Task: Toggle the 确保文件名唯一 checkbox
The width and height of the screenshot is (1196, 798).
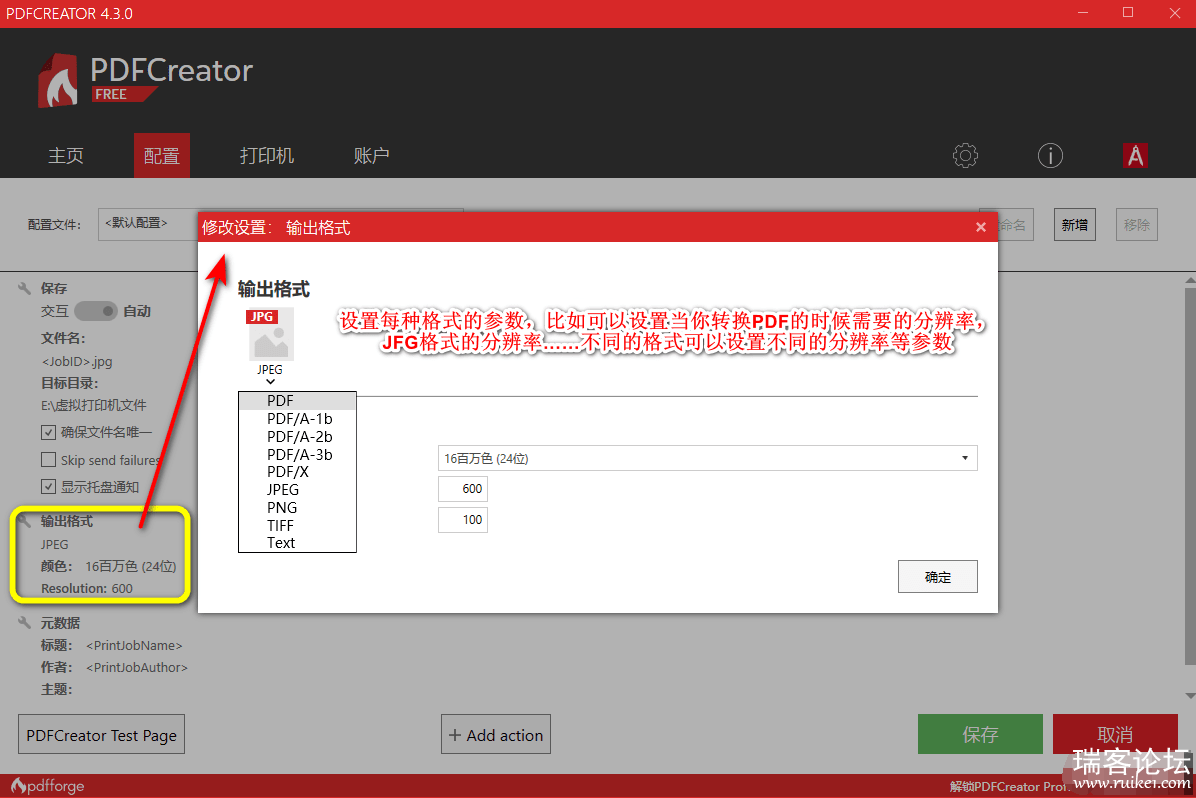Action: pyautogui.click(x=48, y=433)
